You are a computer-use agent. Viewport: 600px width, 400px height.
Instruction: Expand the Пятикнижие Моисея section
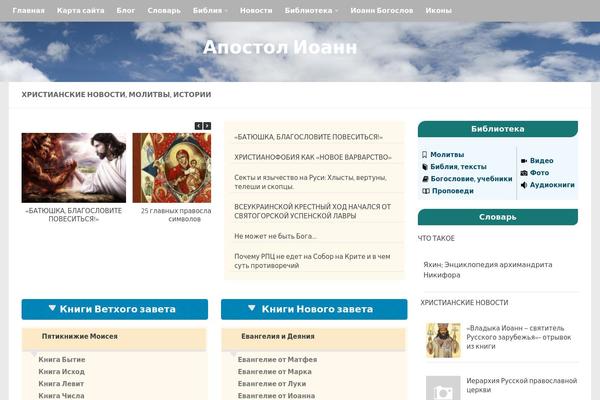point(114,339)
